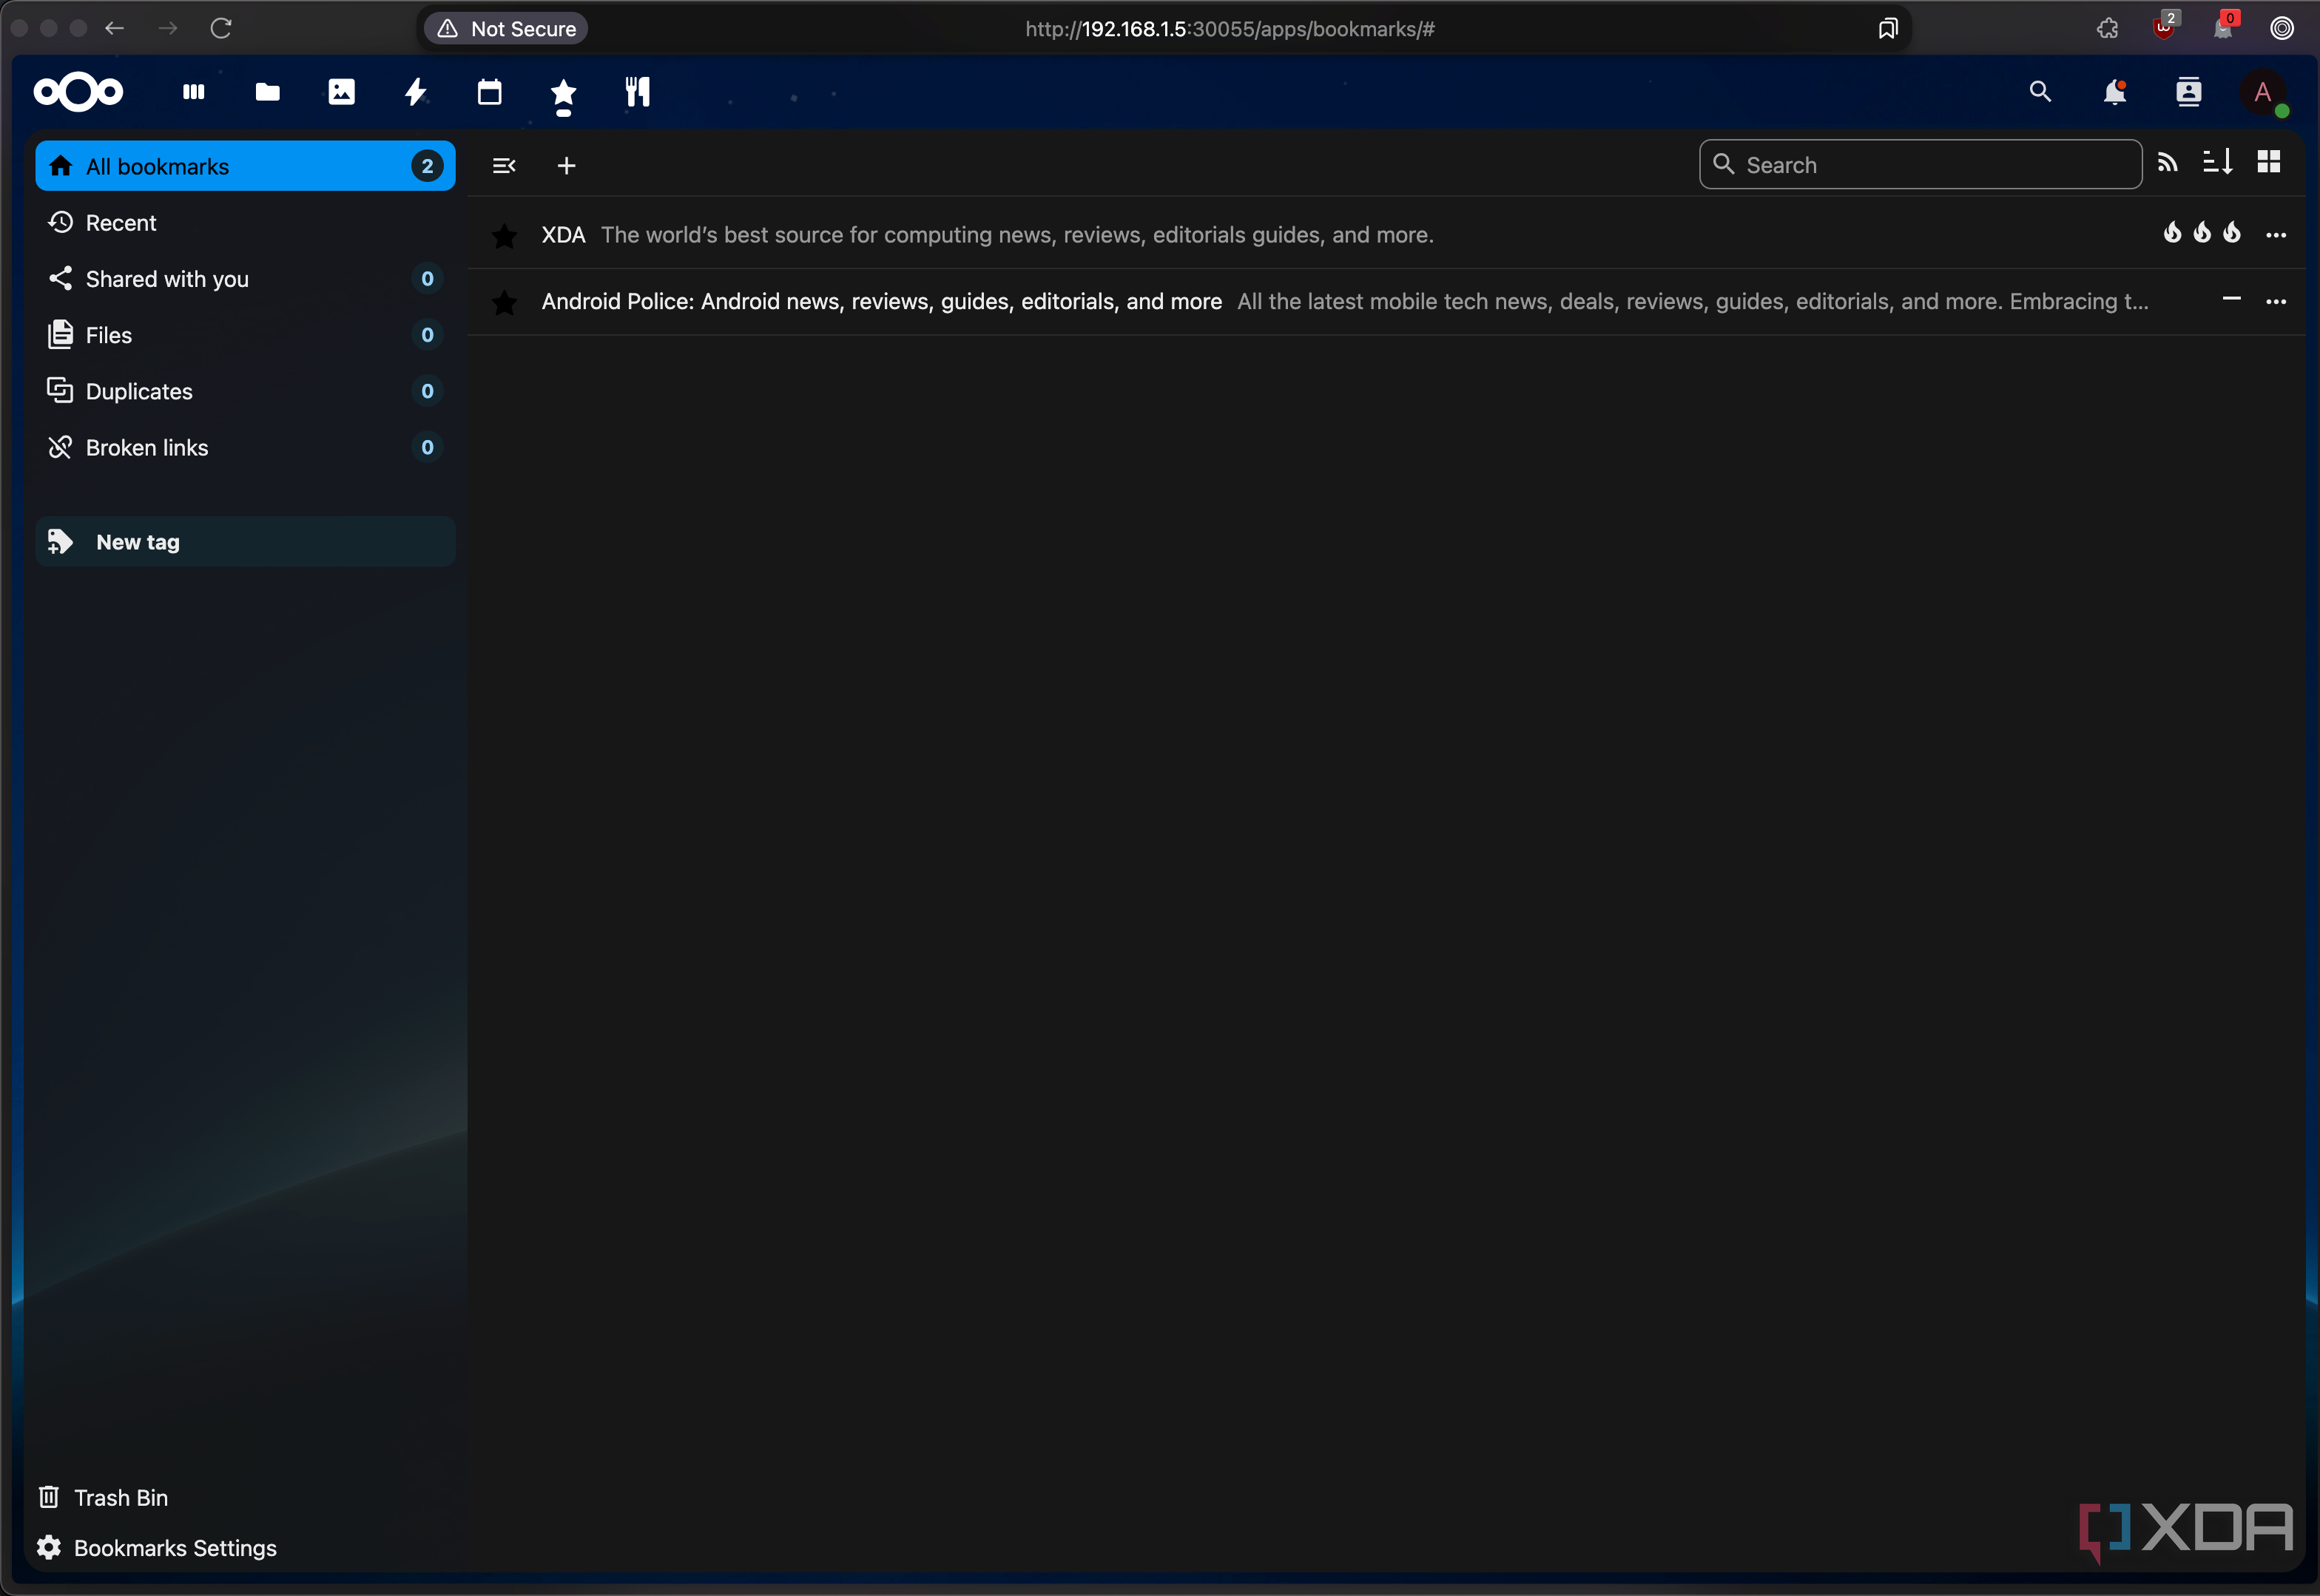Open XDA bookmark actions menu
The height and width of the screenshot is (1596, 2320).
2276,235
